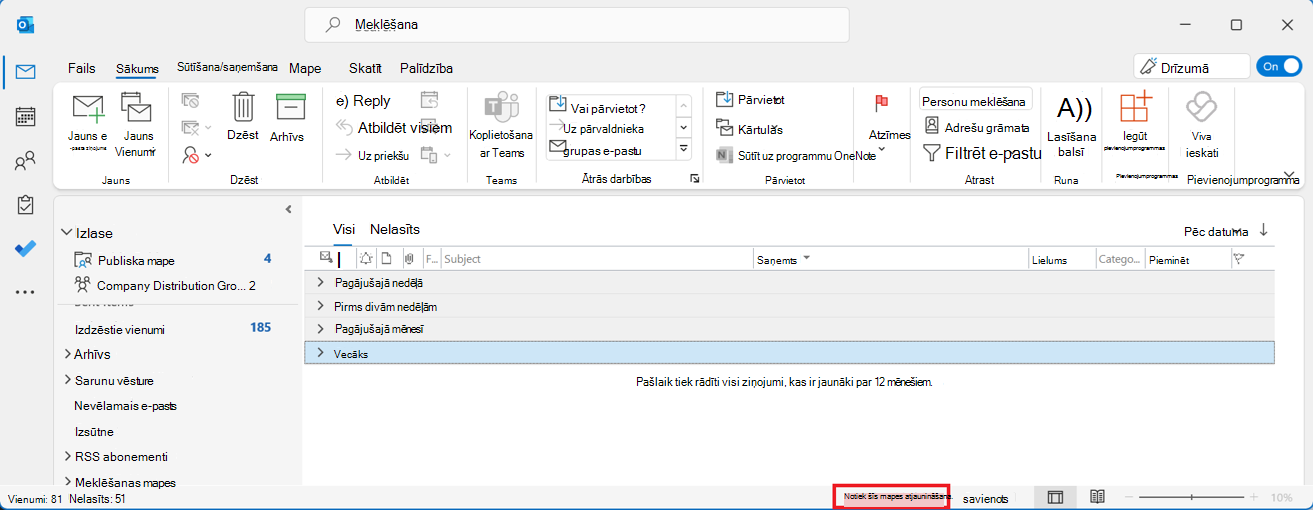Collapse the ribbon with the chevron
Image resolution: width=1313 pixels, height=510 pixels.
point(1289,174)
